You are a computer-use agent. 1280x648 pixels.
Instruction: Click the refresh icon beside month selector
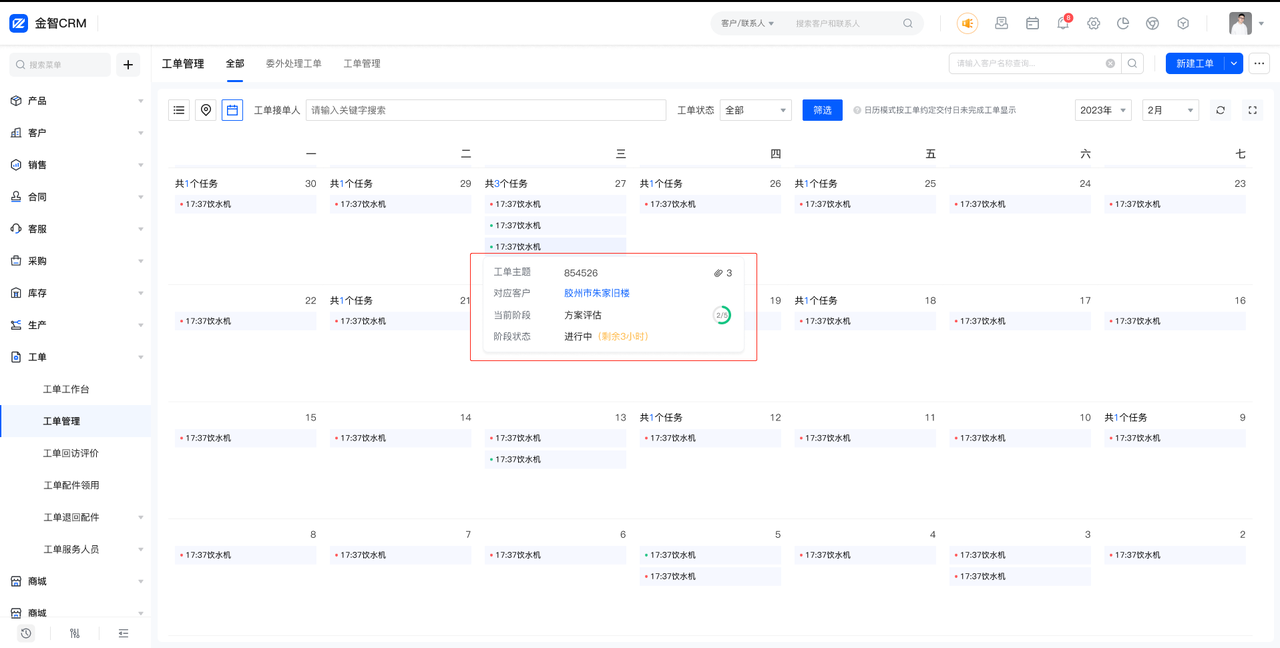(x=1220, y=110)
